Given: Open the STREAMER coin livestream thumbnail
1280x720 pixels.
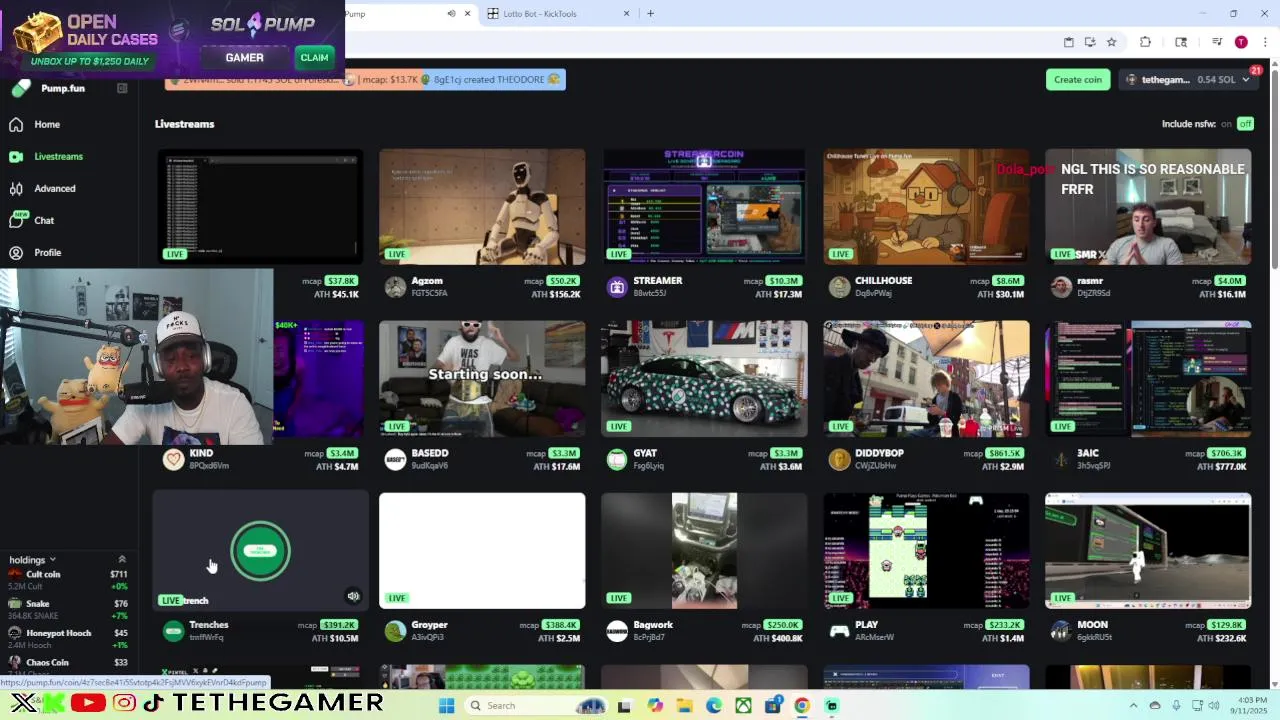Looking at the screenshot, I should pyautogui.click(x=704, y=207).
